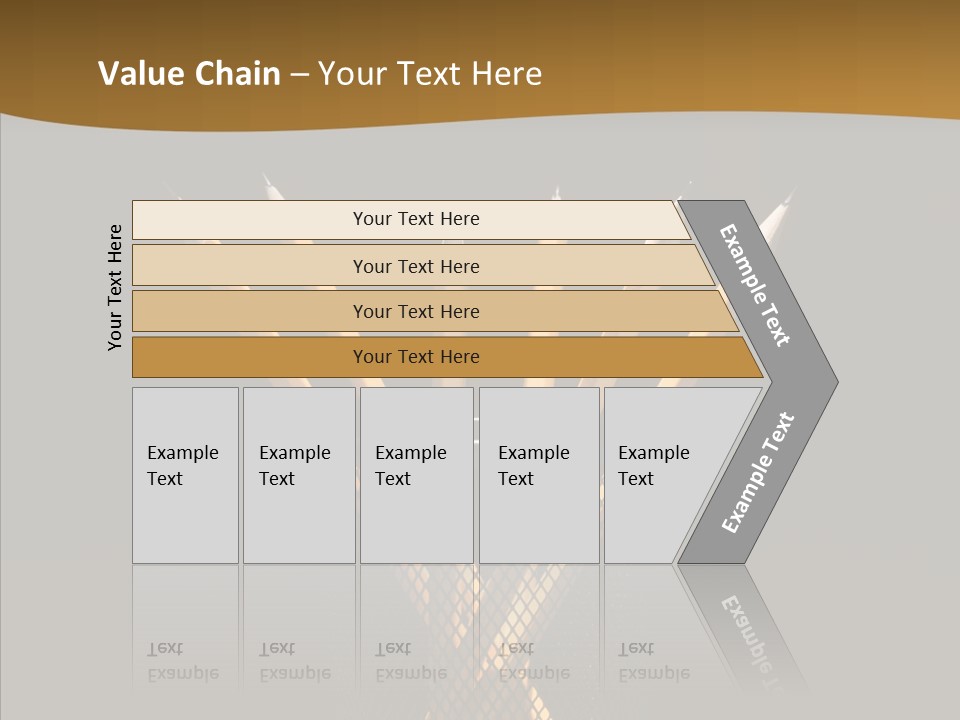Select the darkest brown 'Your Text Here' bar

click(x=415, y=357)
